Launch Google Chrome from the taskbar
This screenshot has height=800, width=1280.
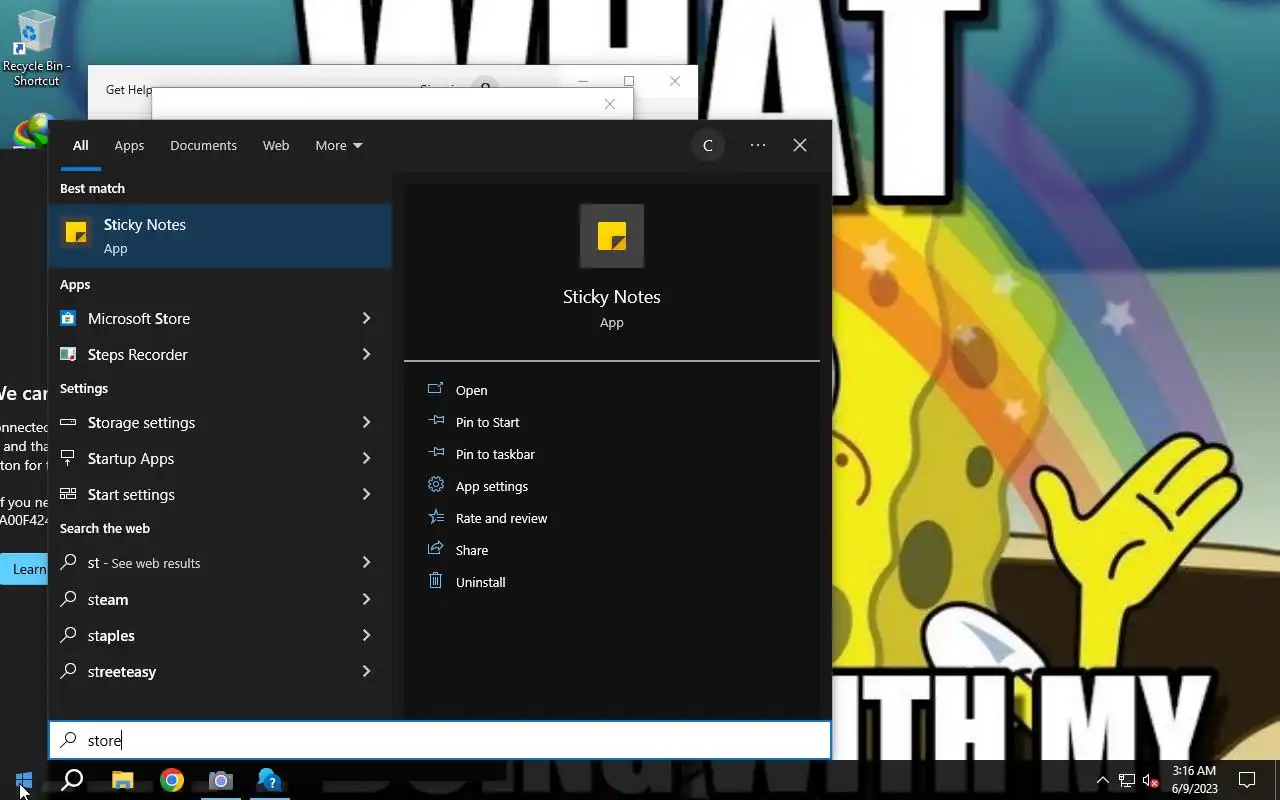(172, 780)
